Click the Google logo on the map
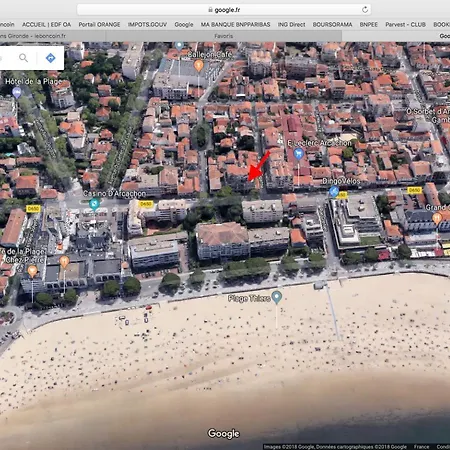This screenshot has width=450, height=450. pyautogui.click(x=223, y=433)
